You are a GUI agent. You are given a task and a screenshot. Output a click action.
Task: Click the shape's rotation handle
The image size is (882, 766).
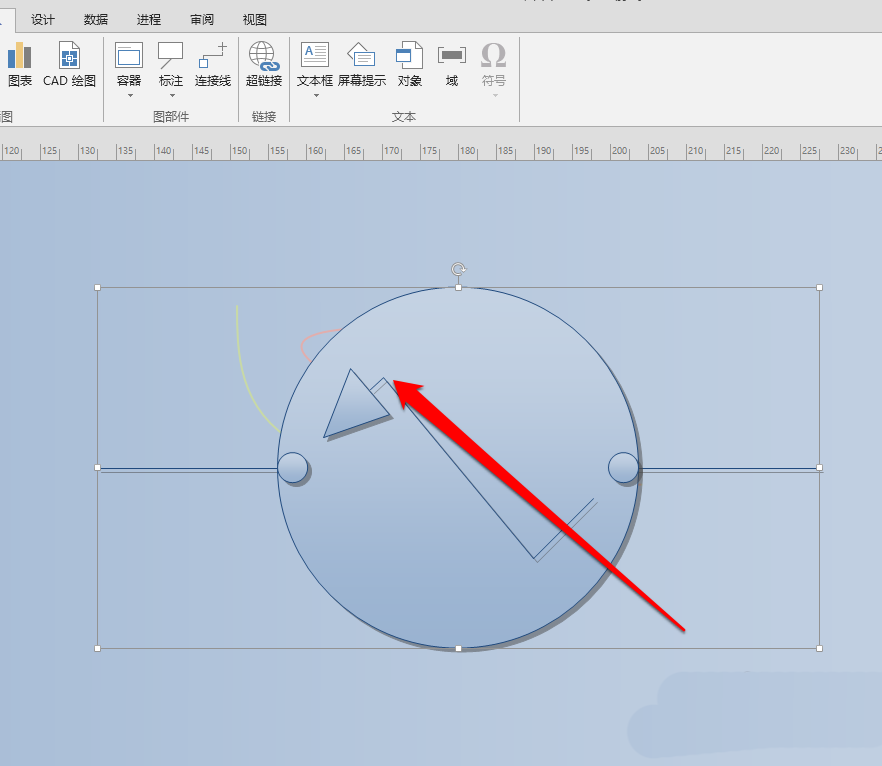(458, 269)
